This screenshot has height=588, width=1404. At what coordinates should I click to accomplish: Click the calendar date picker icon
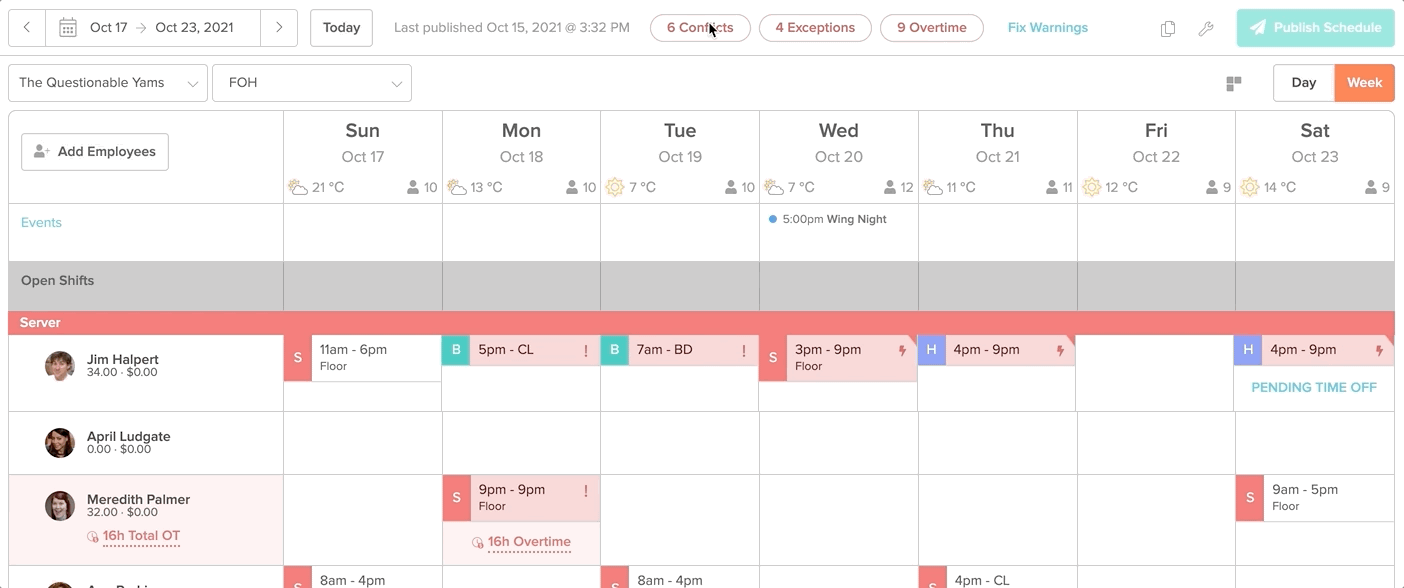(68, 28)
